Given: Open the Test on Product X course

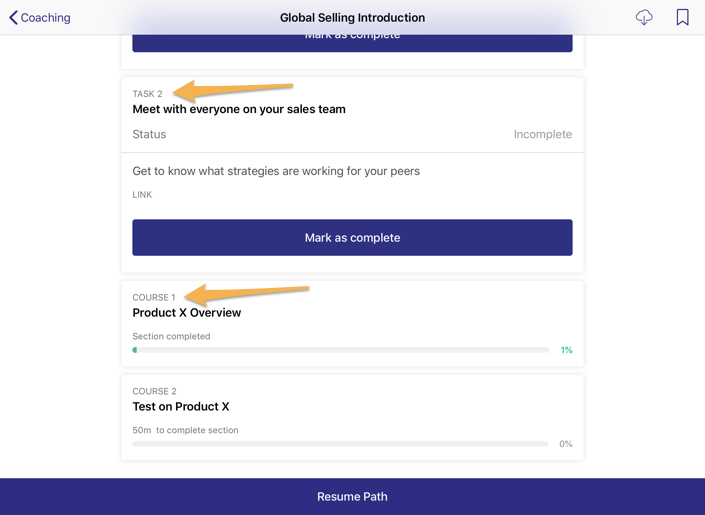Looking at the screenshot, I should (x=181, y=407).
